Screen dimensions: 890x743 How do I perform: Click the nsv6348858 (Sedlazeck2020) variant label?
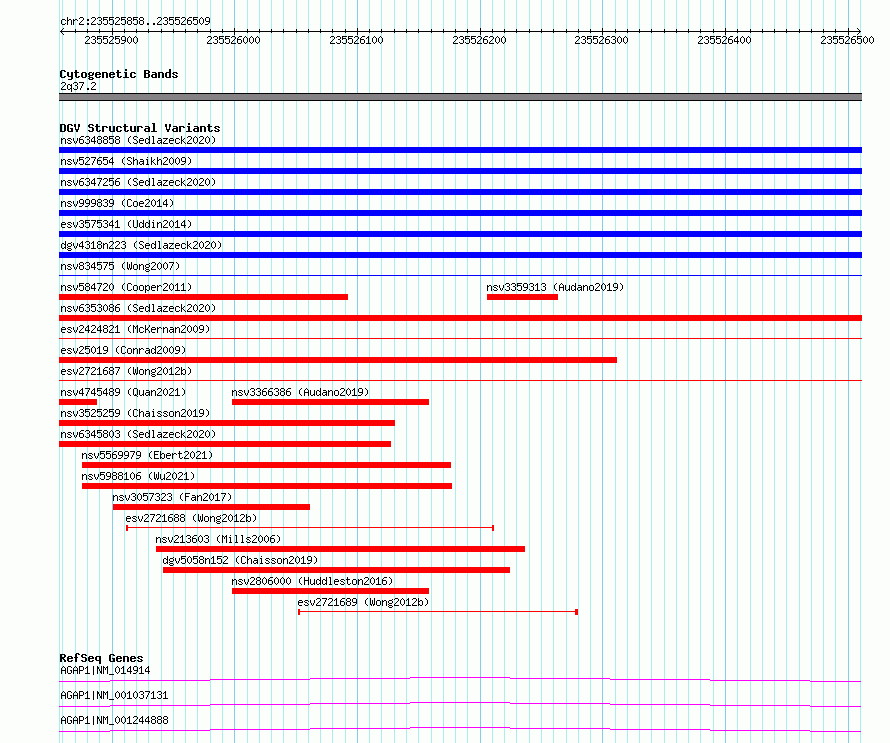coord(138,140)
